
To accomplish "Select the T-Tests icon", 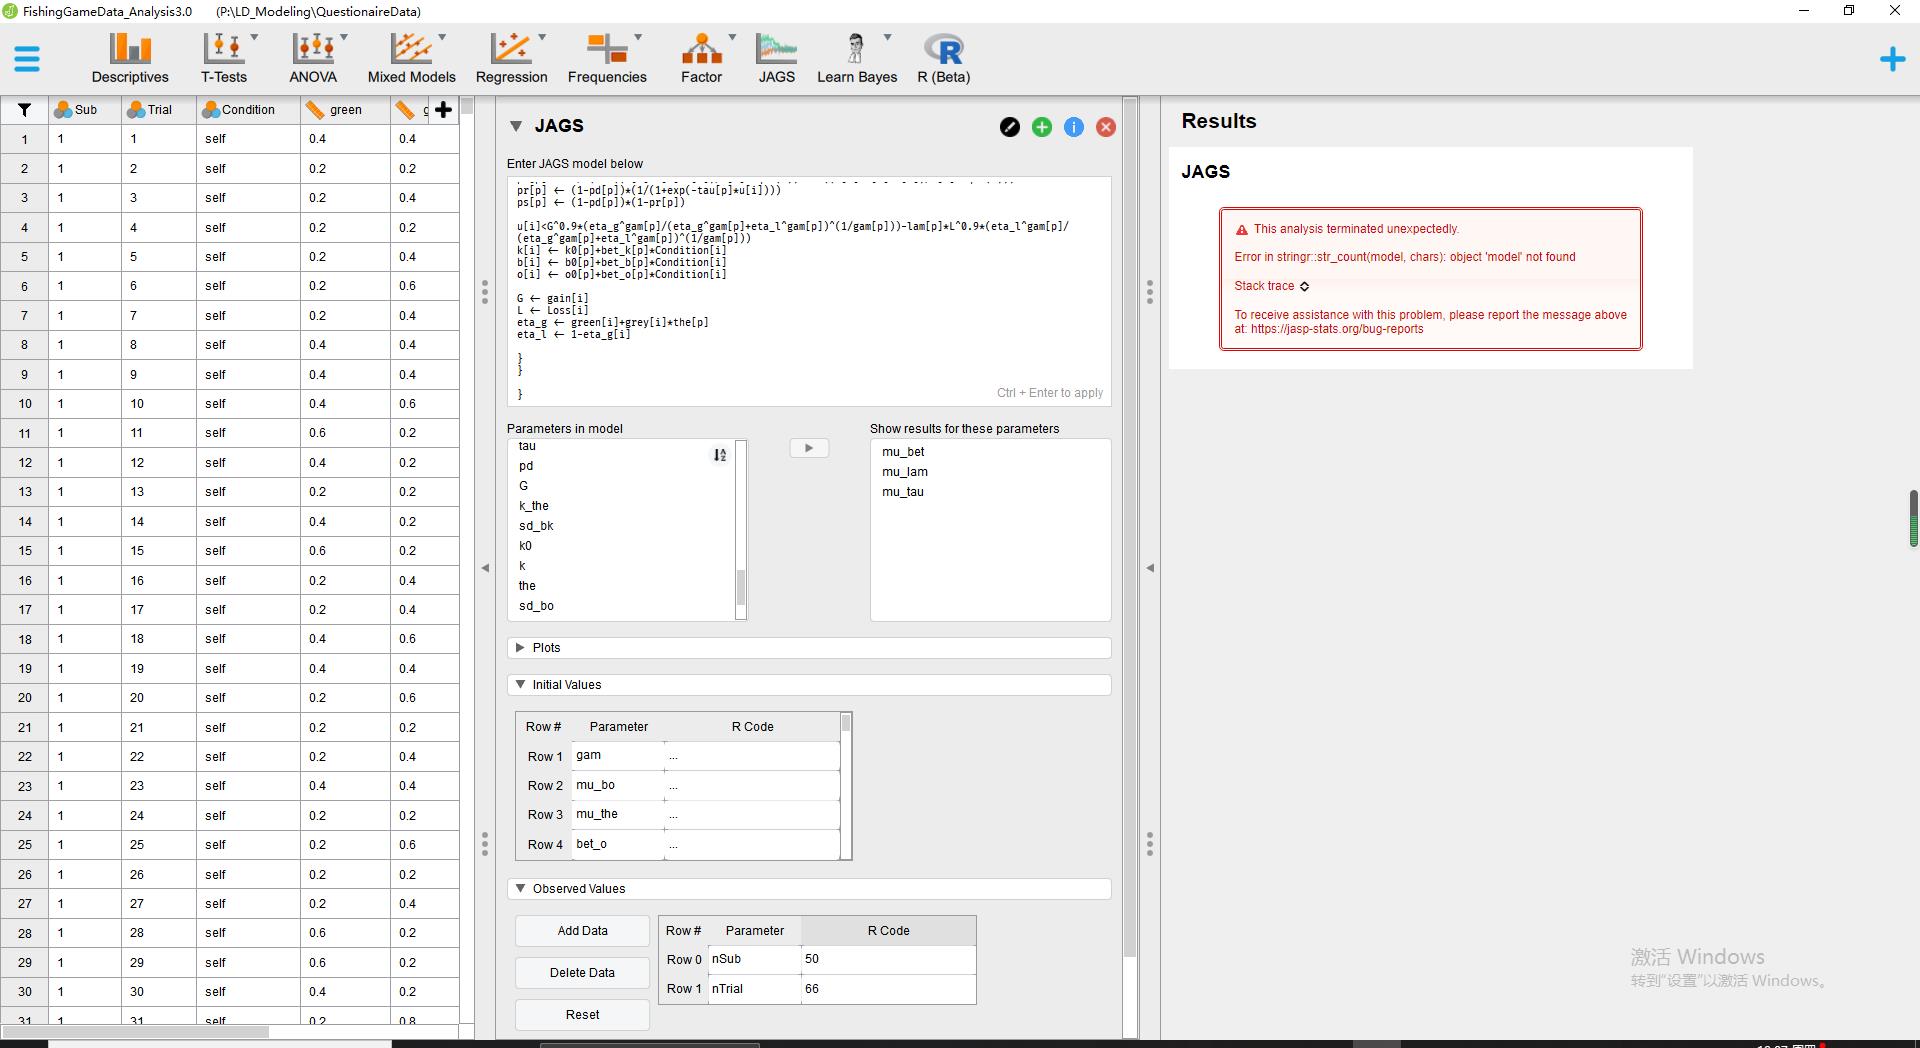I will 224,57.
